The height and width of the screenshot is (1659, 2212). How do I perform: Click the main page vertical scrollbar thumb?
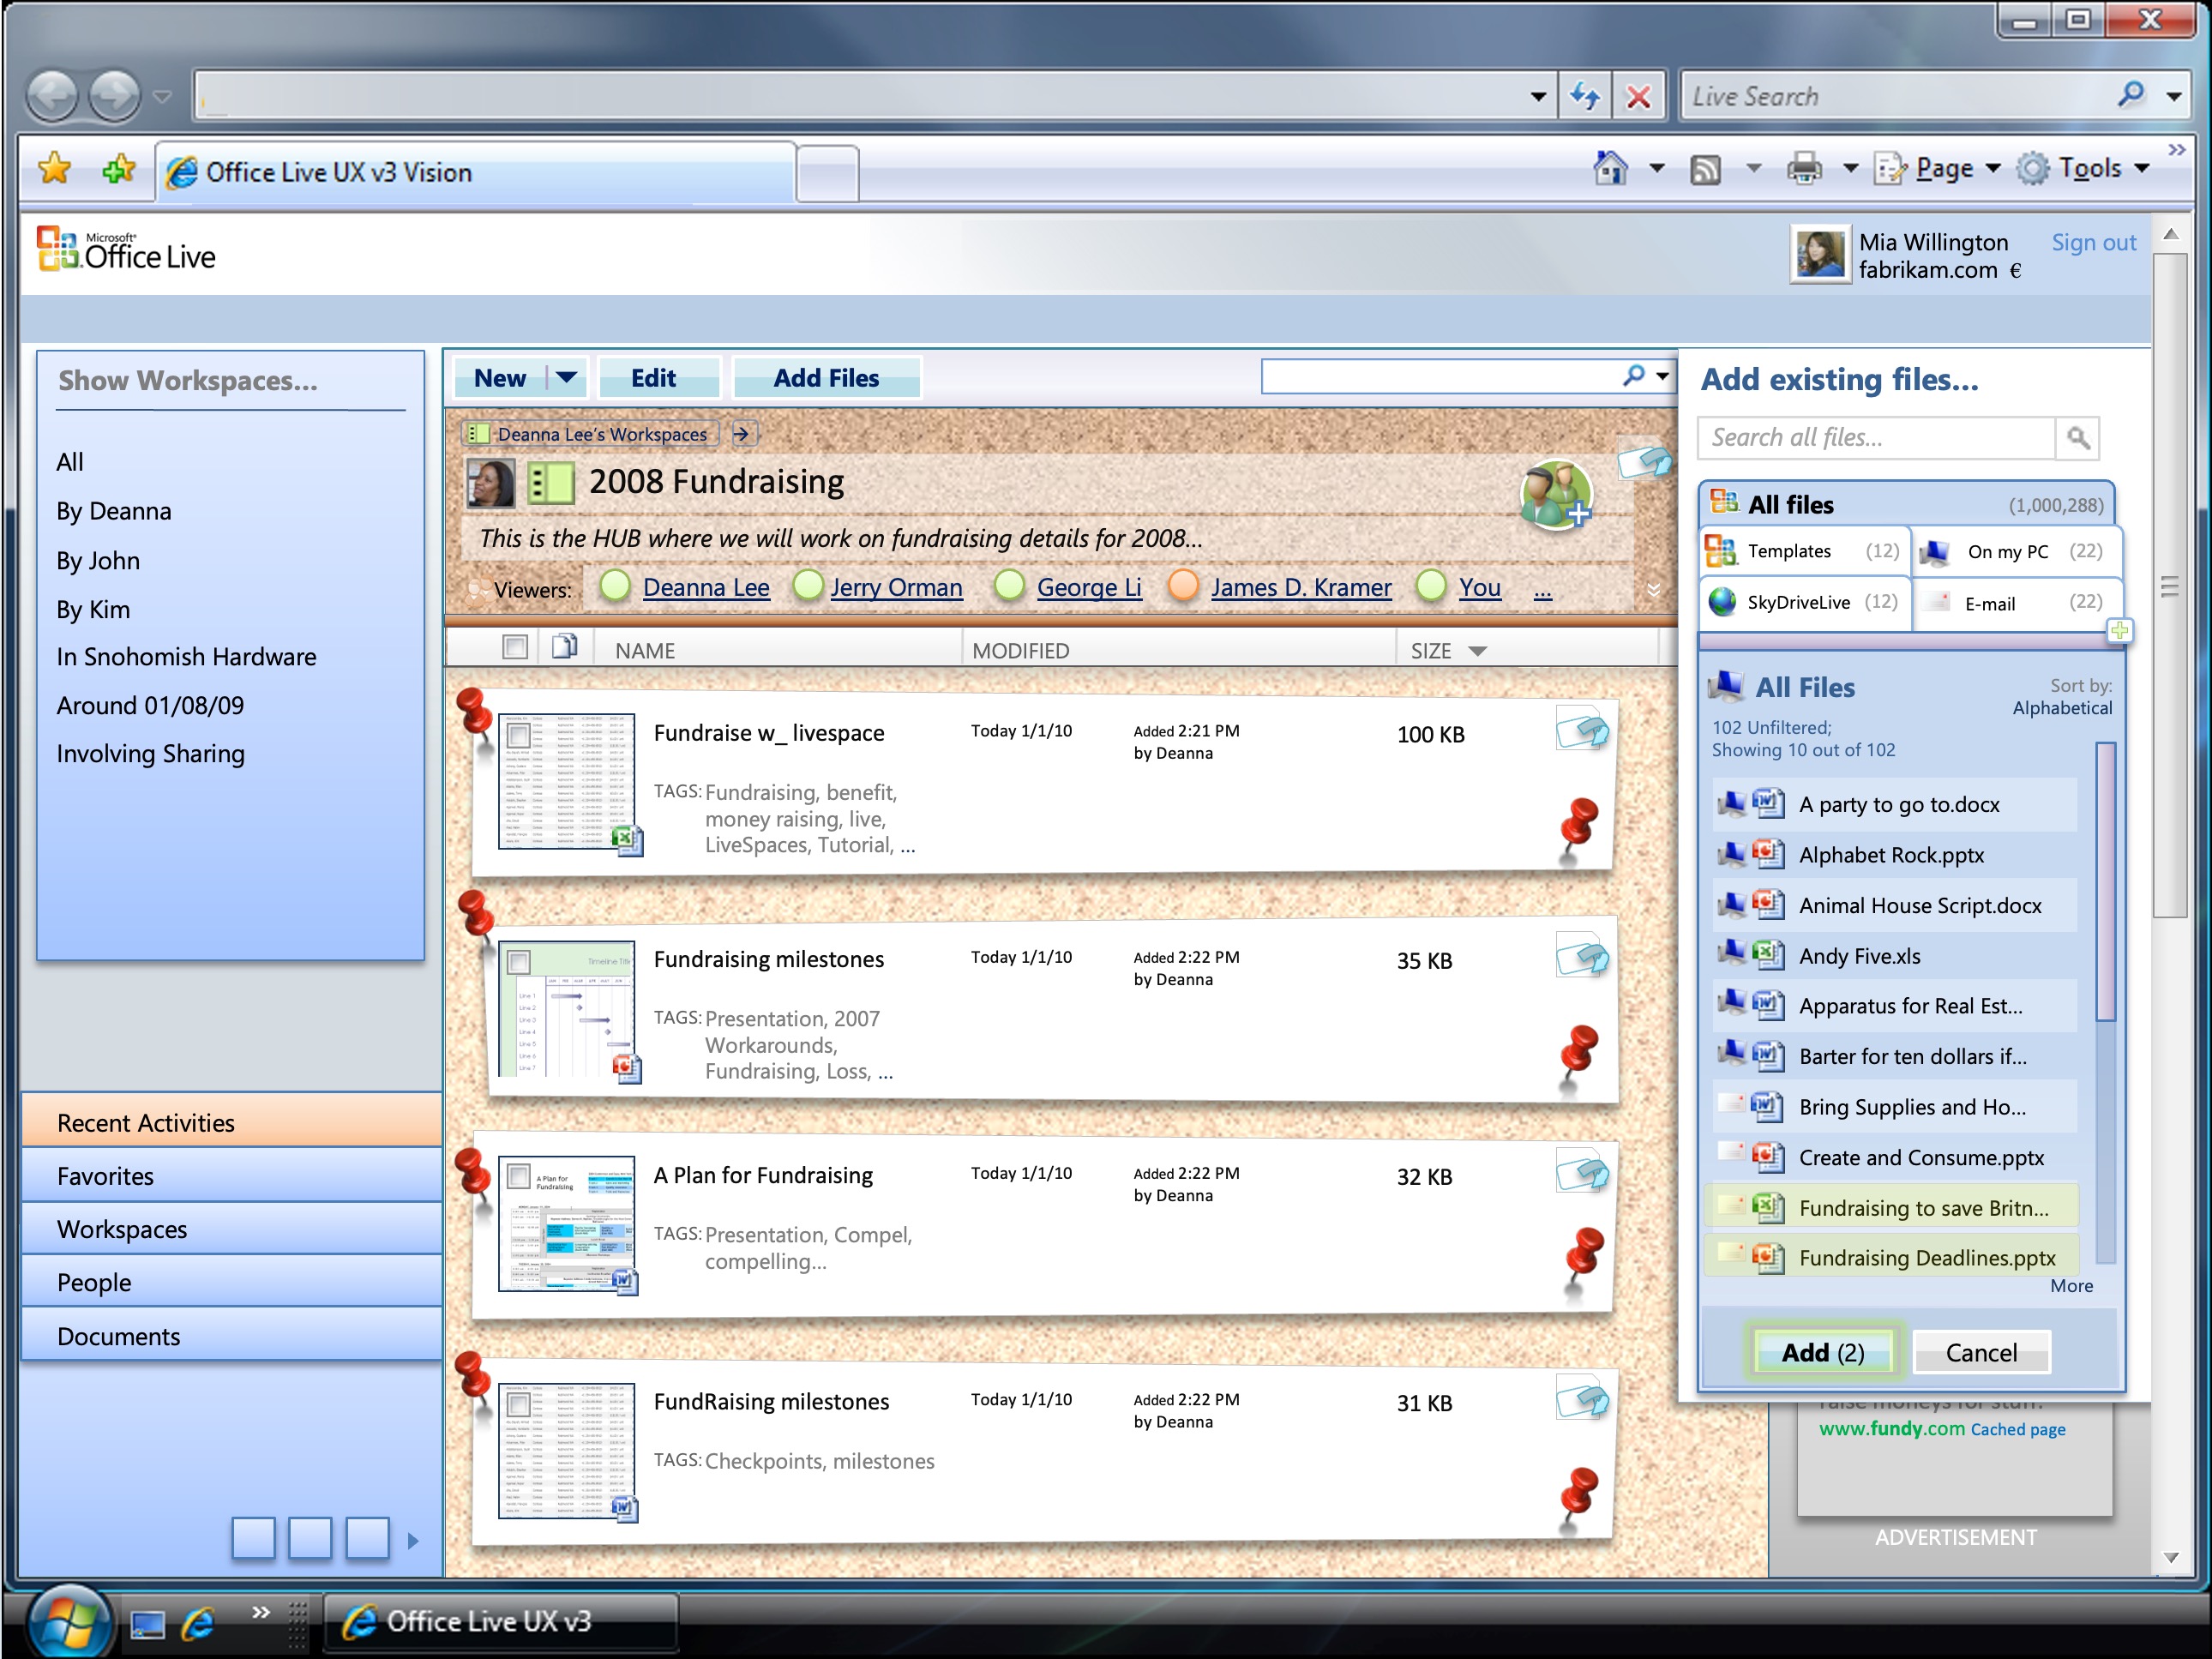point(2169,585)
